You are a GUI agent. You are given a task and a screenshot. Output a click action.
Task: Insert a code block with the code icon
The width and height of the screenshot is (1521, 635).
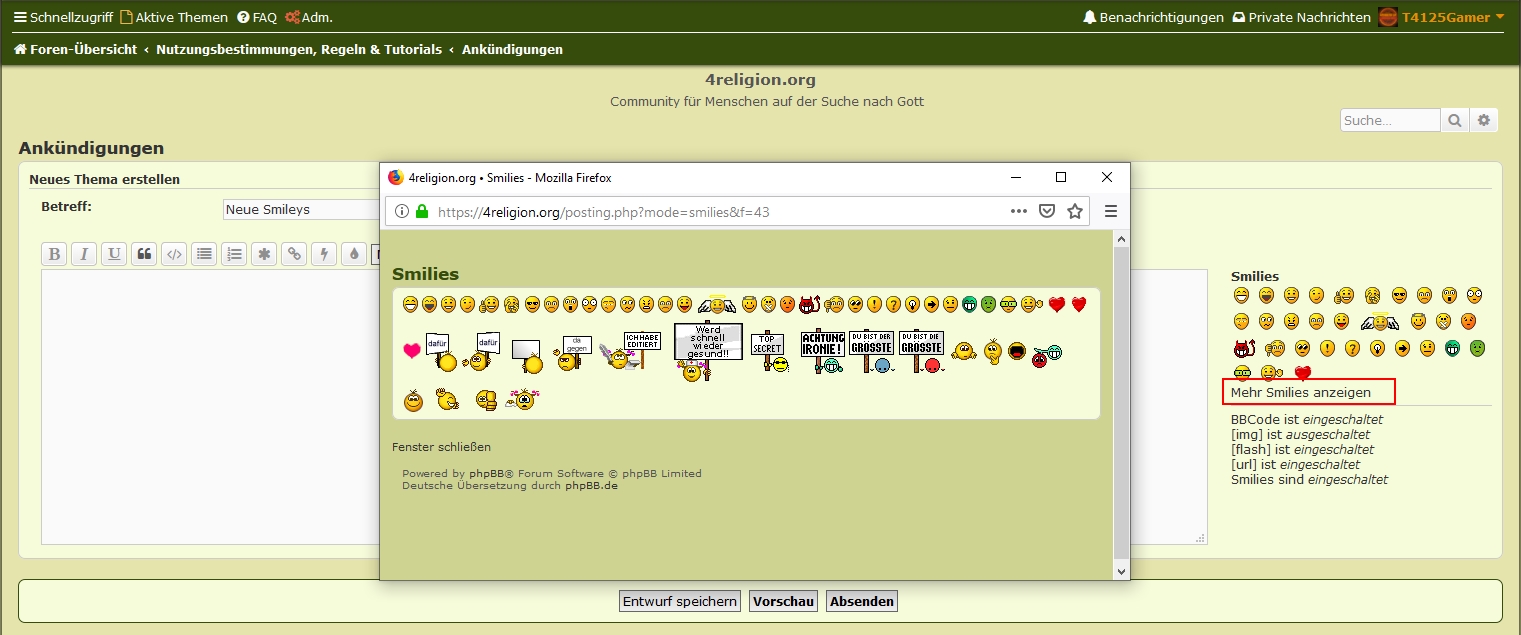[174, 254]
